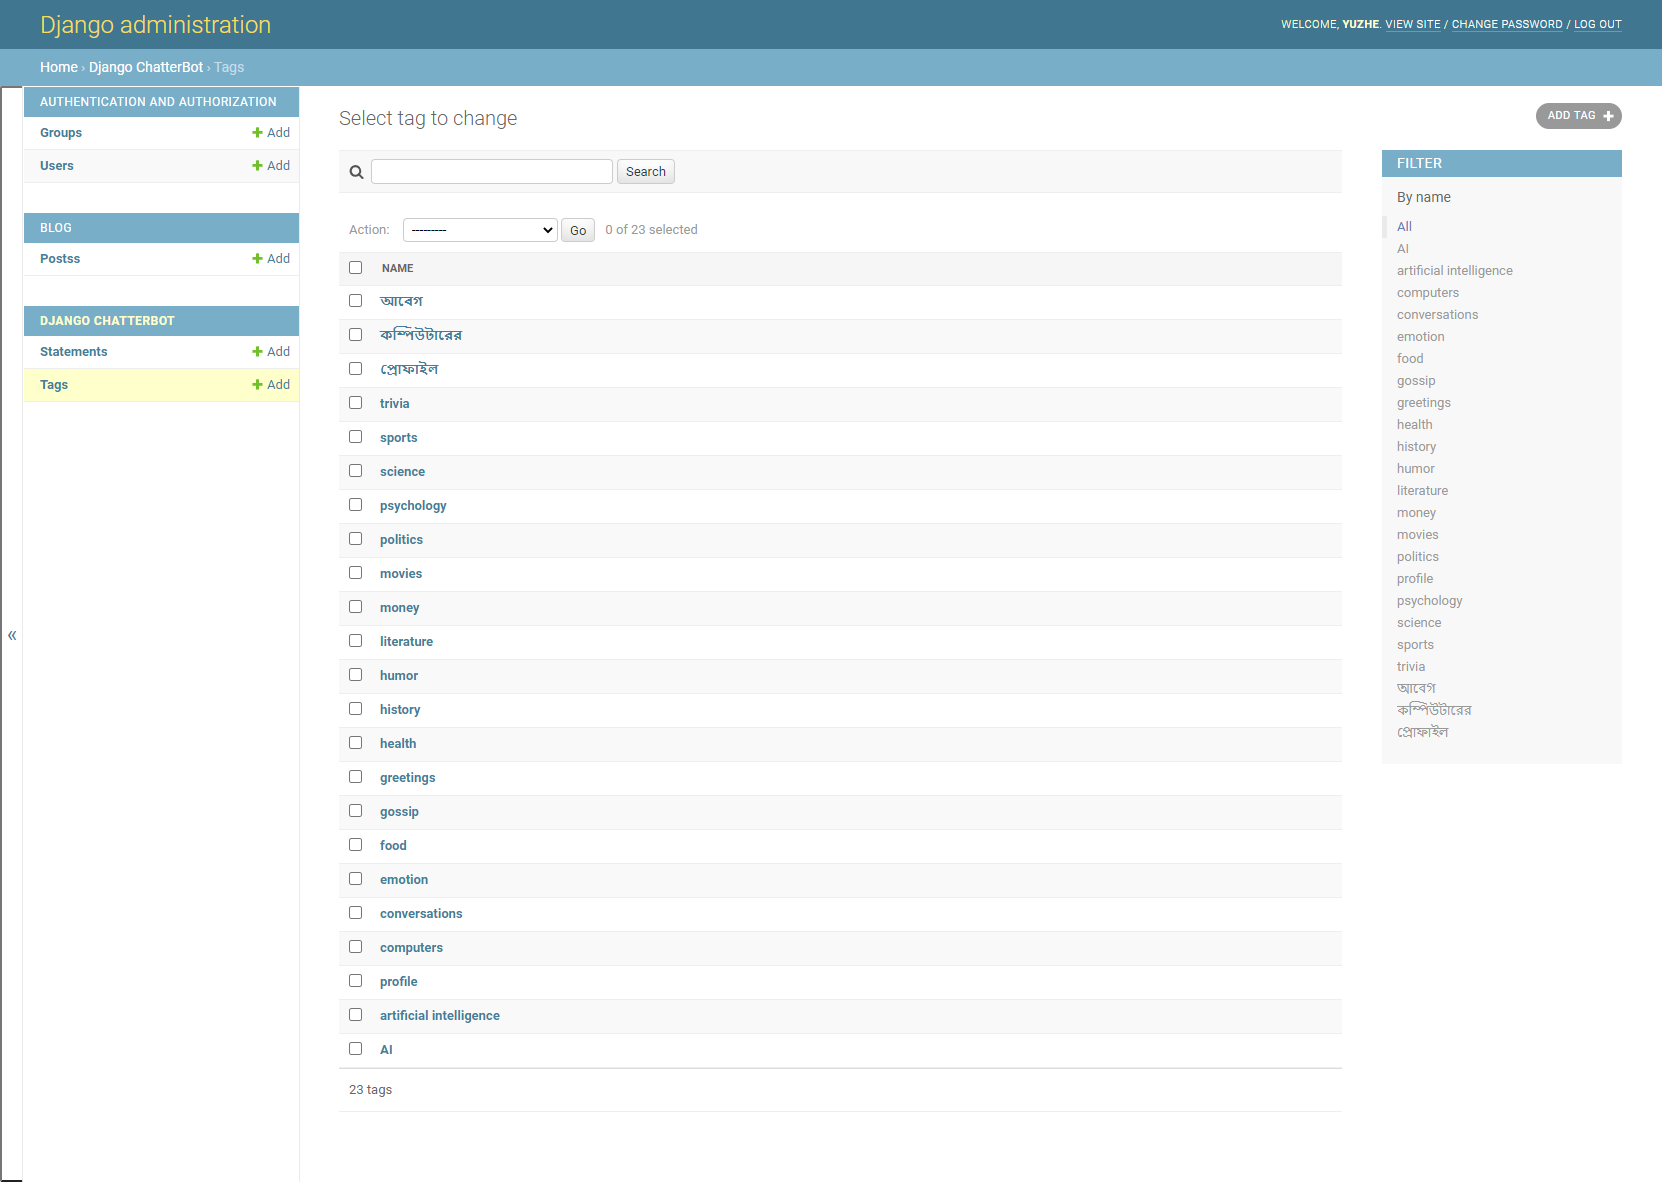The height and width of the screenshot is (1182, 1662).
Task: Open Django ChatterBot breadcrumb link
Action: [x=146, y=67]
